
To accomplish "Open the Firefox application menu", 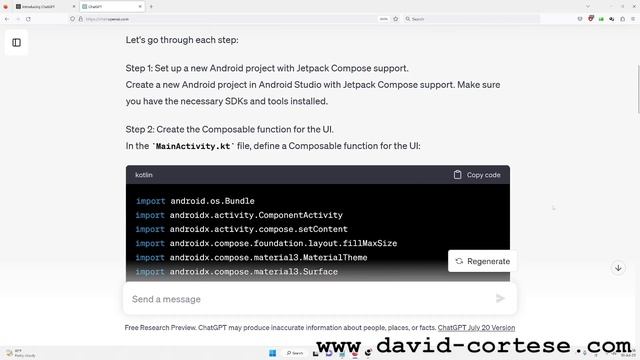I will (633, 19).
